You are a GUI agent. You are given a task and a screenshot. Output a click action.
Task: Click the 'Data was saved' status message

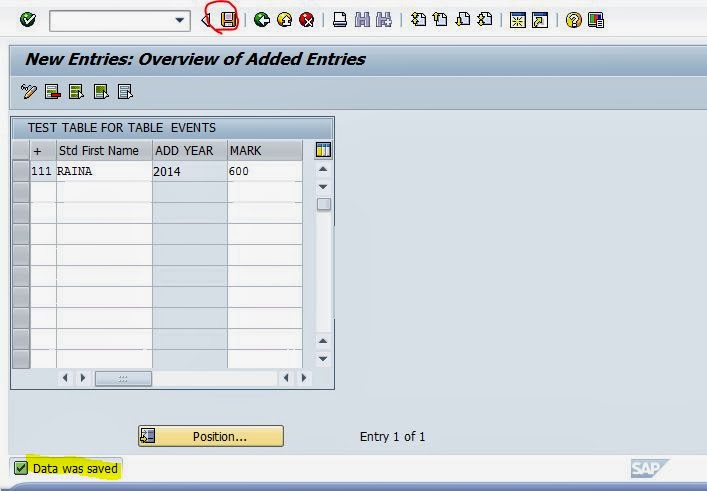(x=75, y=468)
